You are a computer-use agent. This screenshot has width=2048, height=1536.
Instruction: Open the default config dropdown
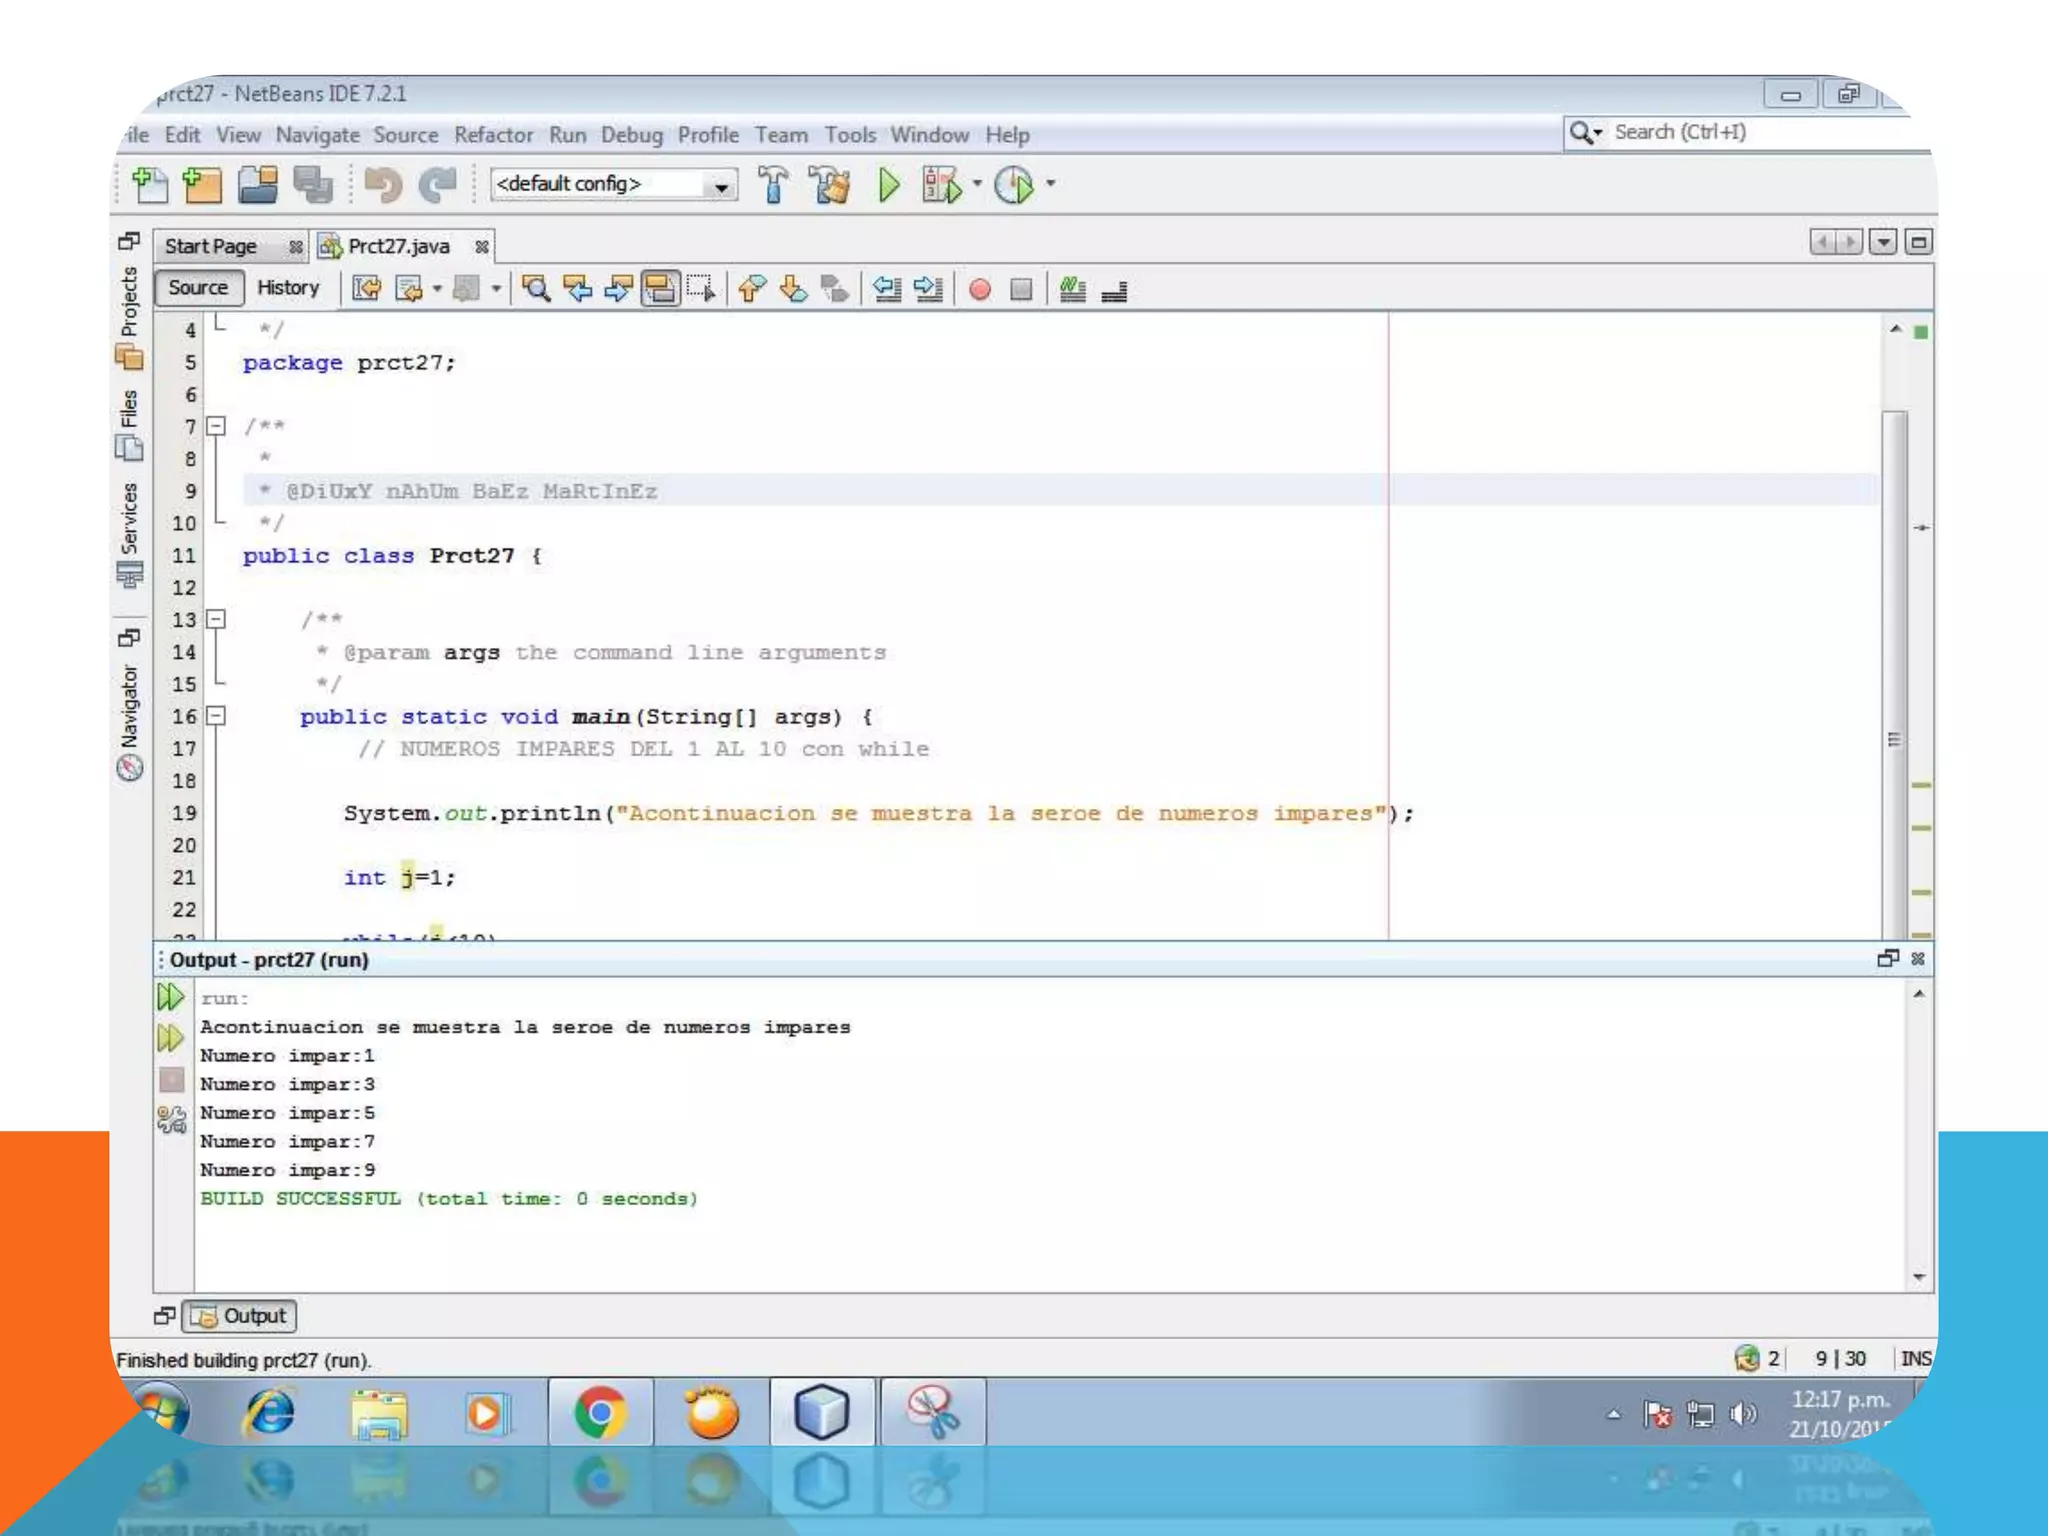[720, 186]
